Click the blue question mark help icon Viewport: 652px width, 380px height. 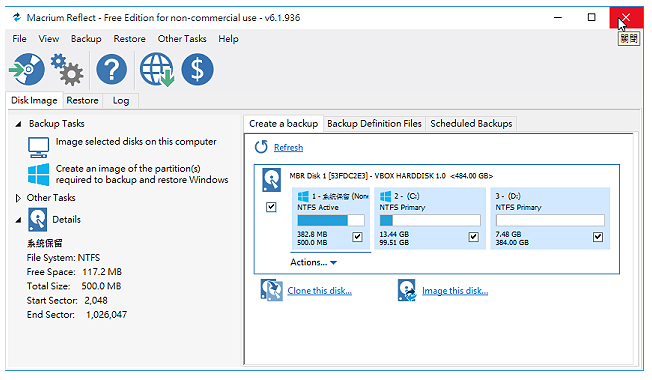pyautogui.click(x=111, y=69)
